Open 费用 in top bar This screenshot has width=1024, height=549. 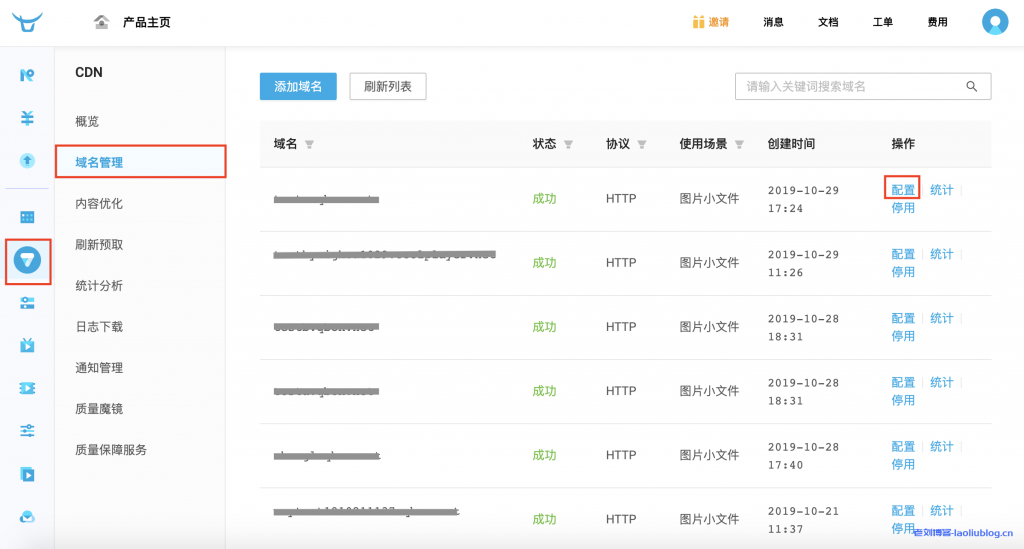(x=937, y=22)
